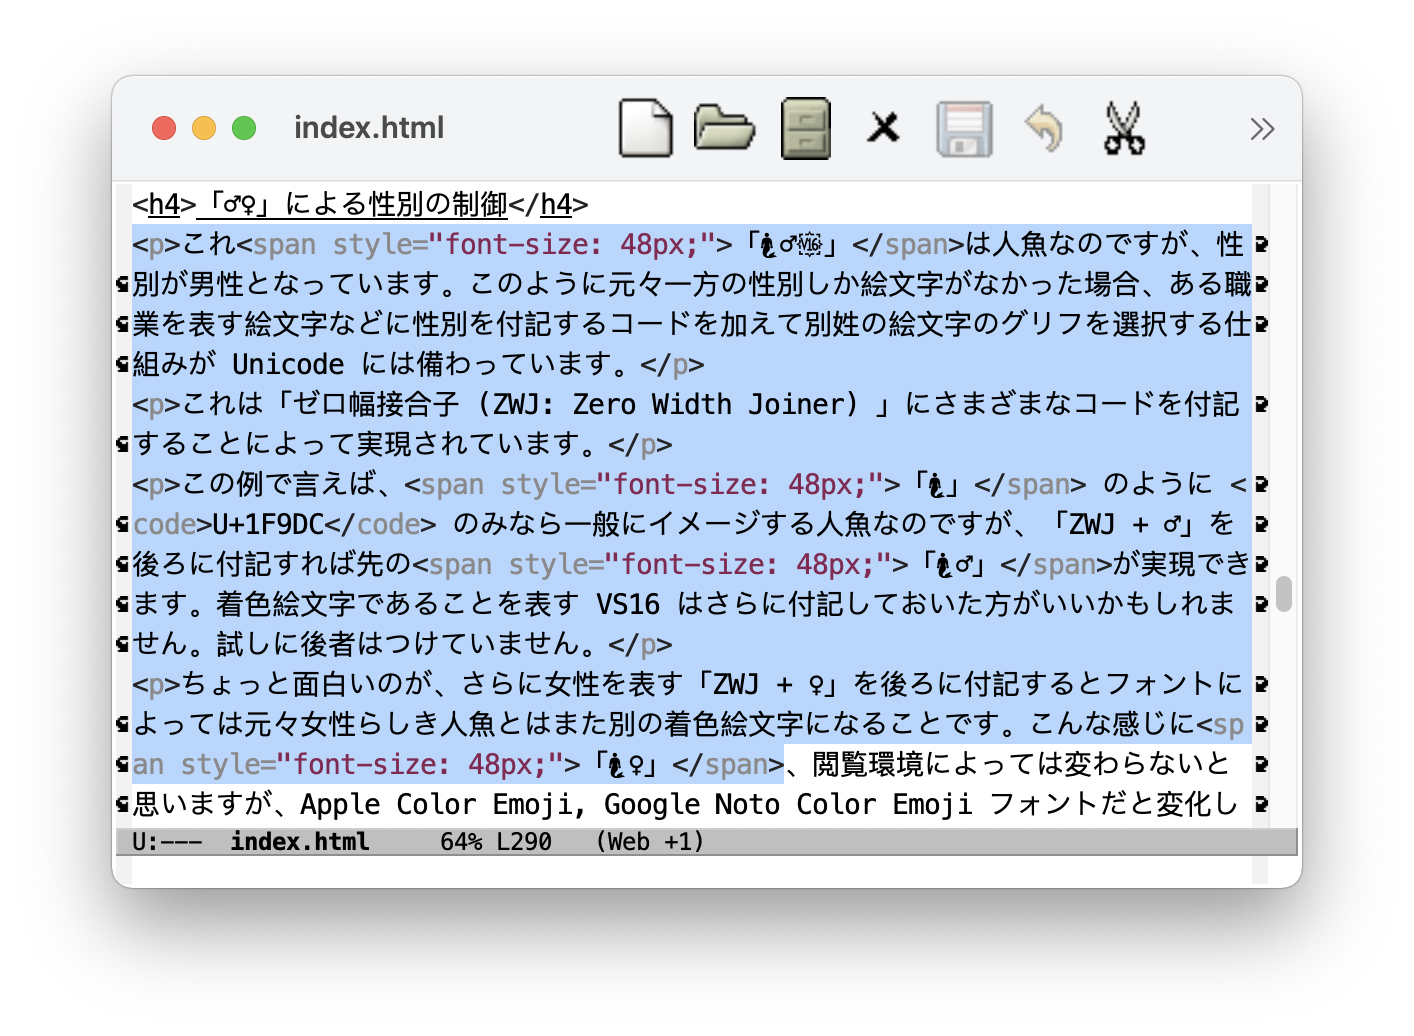Open a file with the folder icon

(x=724, y=128)
